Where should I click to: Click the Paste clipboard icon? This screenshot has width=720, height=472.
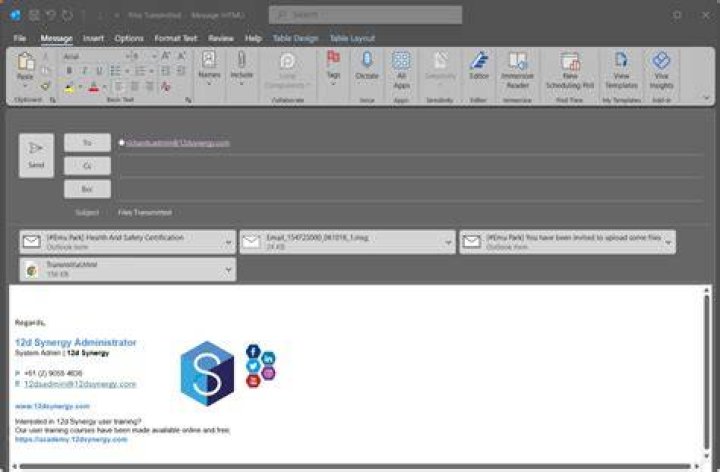[x=25, y=62]
